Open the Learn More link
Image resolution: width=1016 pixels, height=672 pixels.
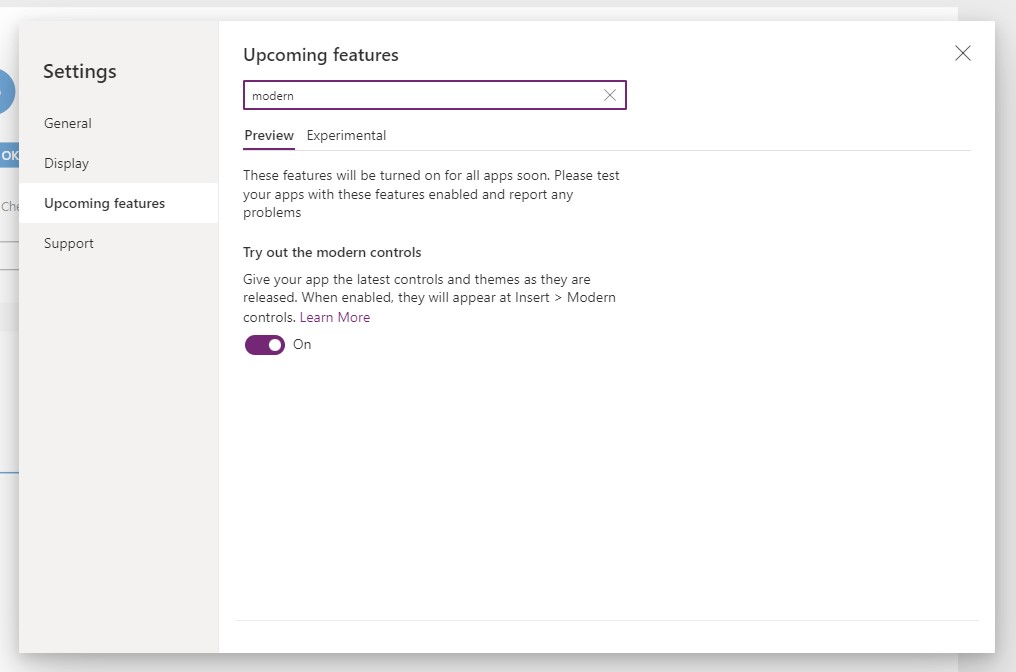(335, 317)
